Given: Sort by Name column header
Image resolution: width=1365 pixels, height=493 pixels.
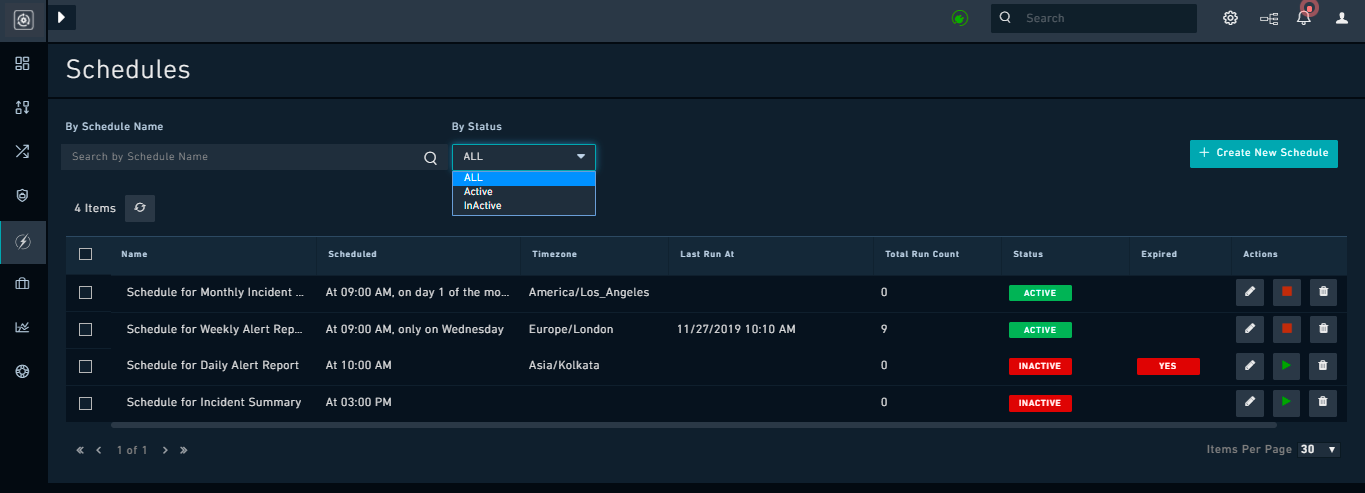Looking at the screenshot, I should (134, 254).
